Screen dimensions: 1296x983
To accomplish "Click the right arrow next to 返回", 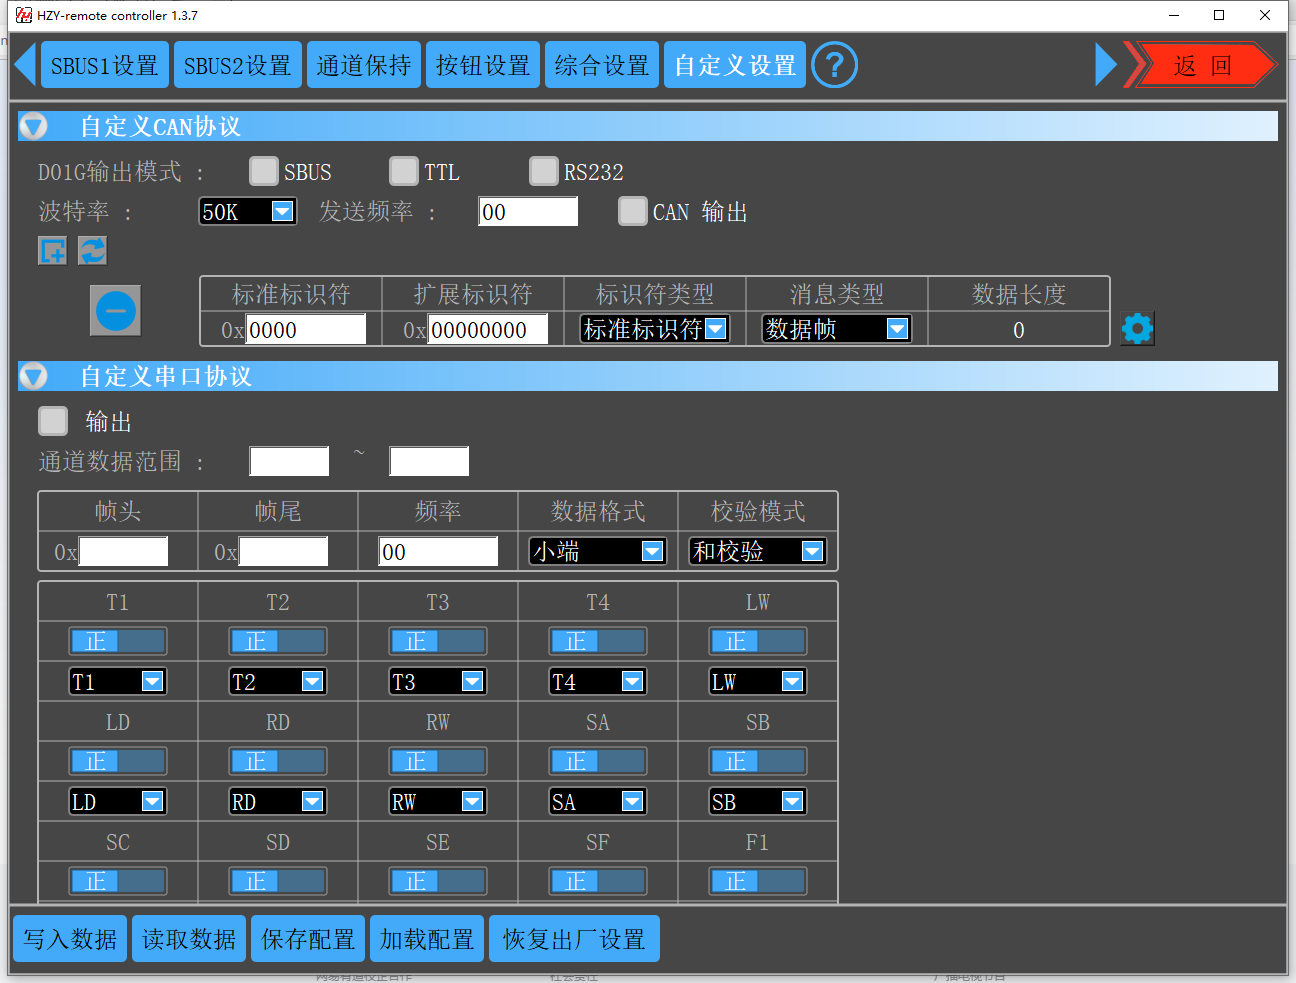I will click(x=1105, y=65).
